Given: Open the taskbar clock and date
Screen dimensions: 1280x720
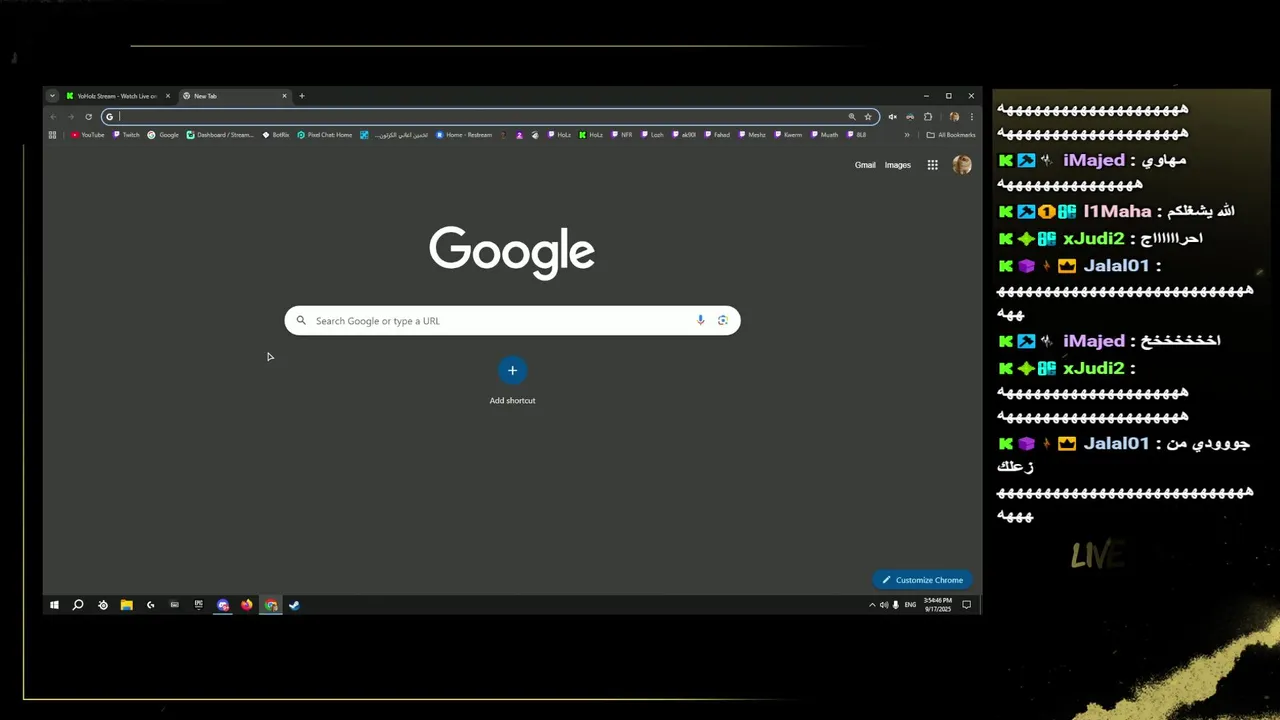Looking at the screenshot, I should point(938,605).
